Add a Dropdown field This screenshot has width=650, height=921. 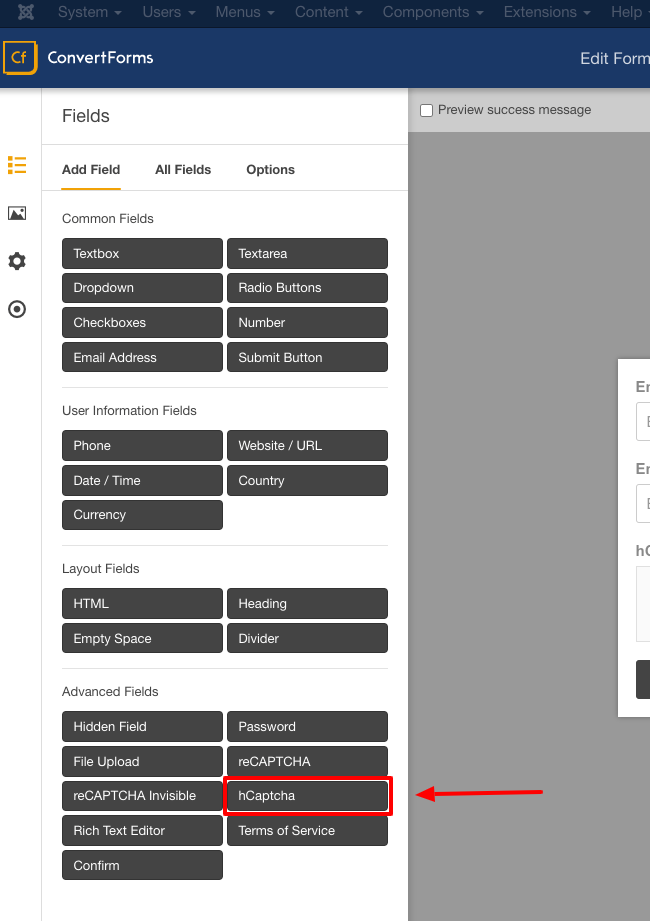pyautogui.click(x=143, y=288)
